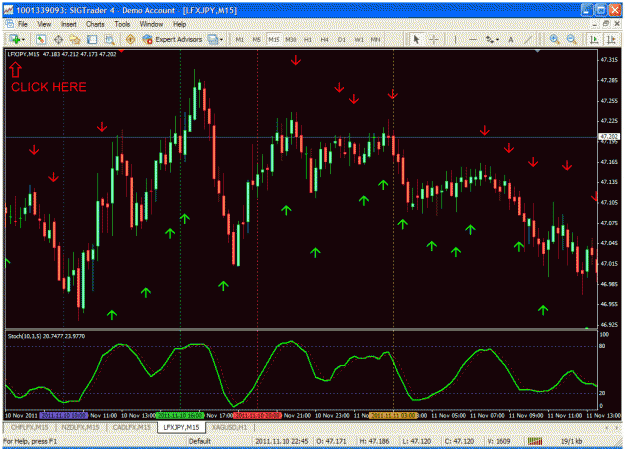This screenshot has height=449, width=625.
Task: Toggle chart auto scroll icon
Action: point(594,39)
